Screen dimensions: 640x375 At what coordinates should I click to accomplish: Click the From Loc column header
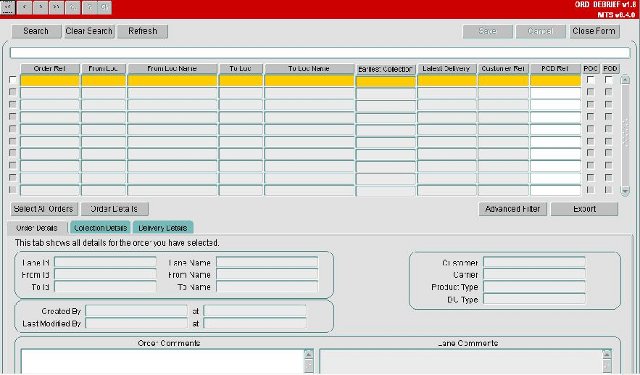pos(104,69)
